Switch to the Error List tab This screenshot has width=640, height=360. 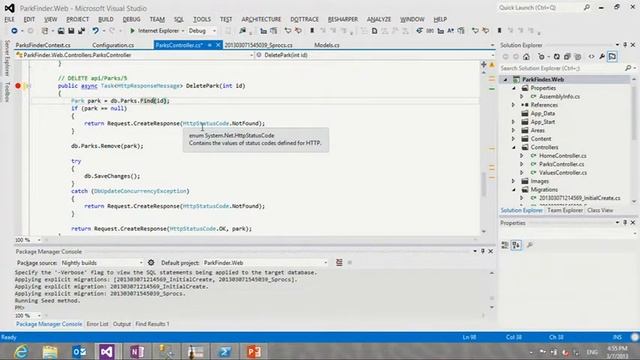pyautogui.click(x=98, y=324)
